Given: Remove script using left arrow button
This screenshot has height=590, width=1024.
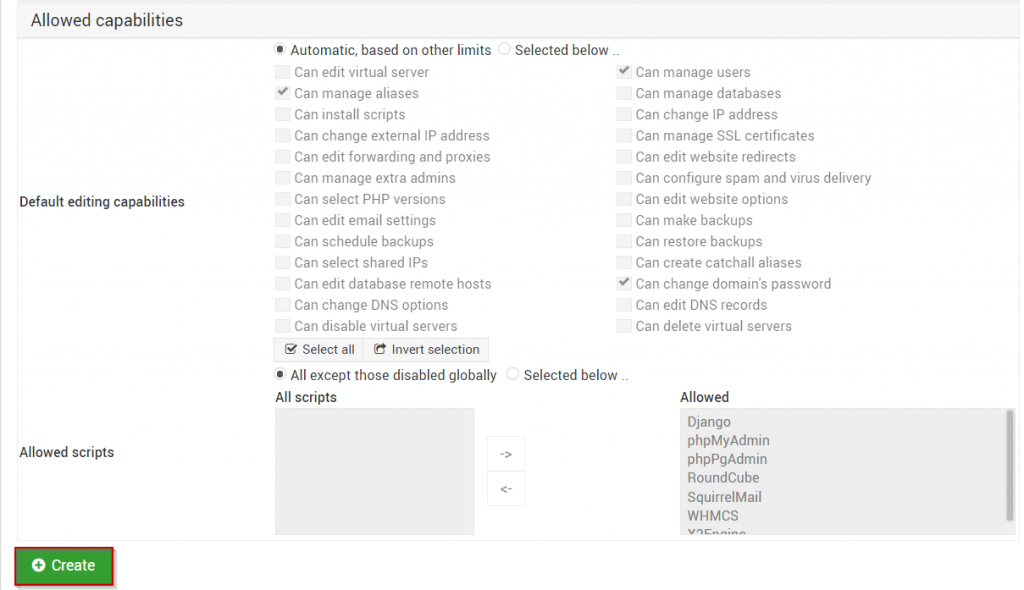Looking at the screenshot, I should click(505, 489).
